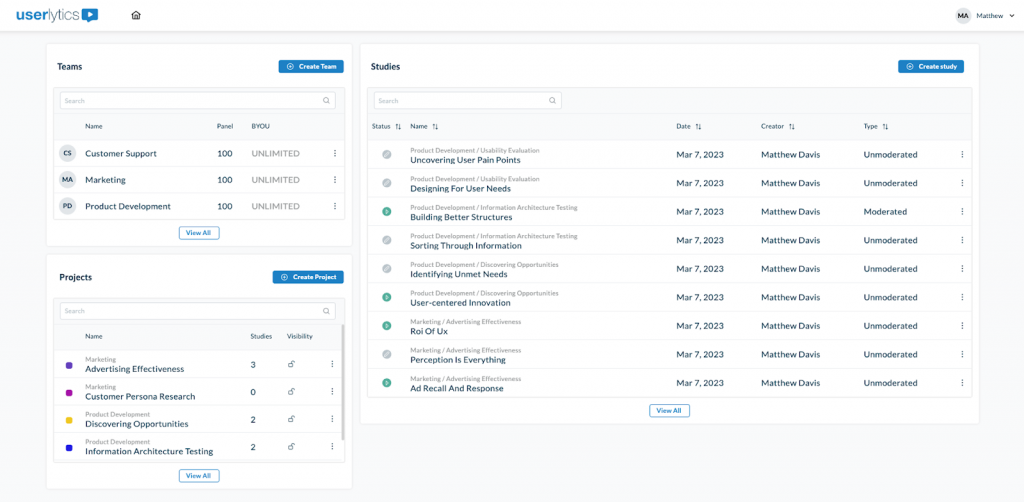Click status icon of Building Better Structures study

[387, 212]
